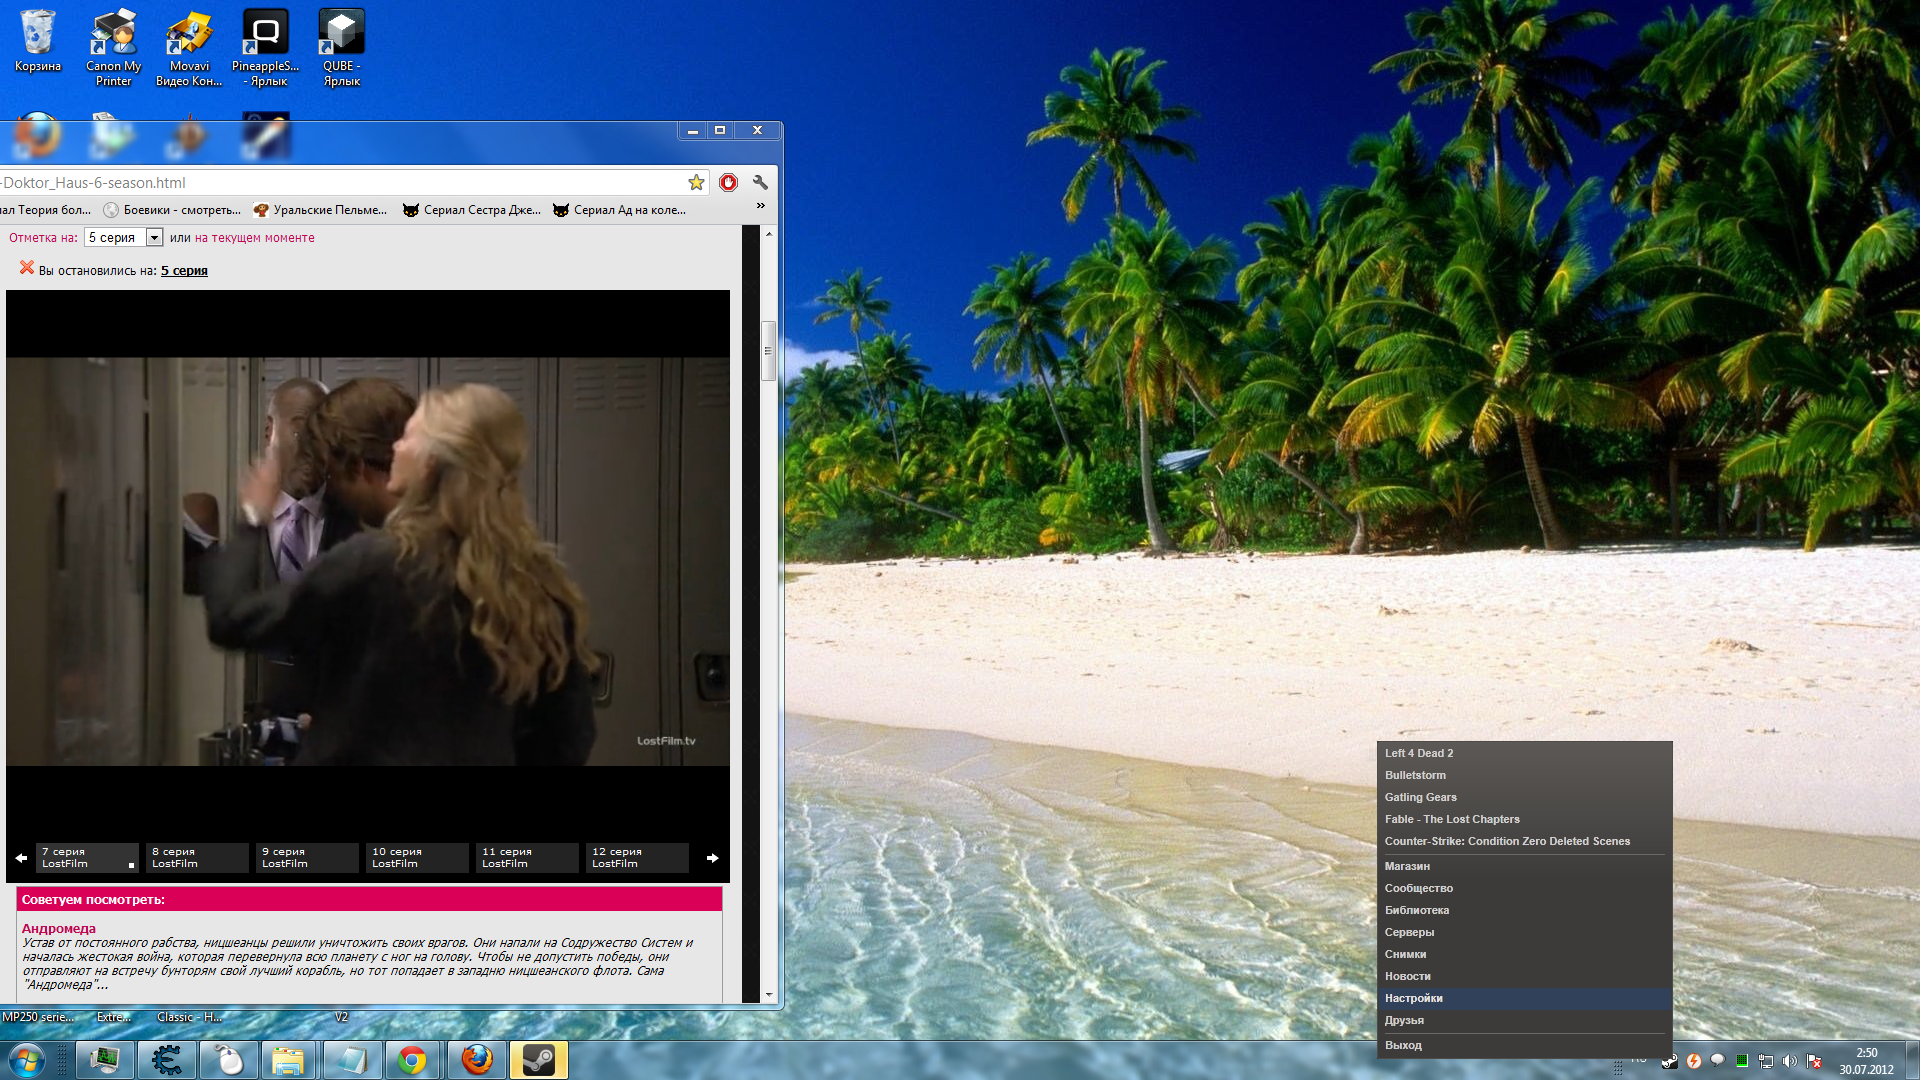Launch the QUBE desktop shortcut
The image size is (1920, 1080).
341,48
